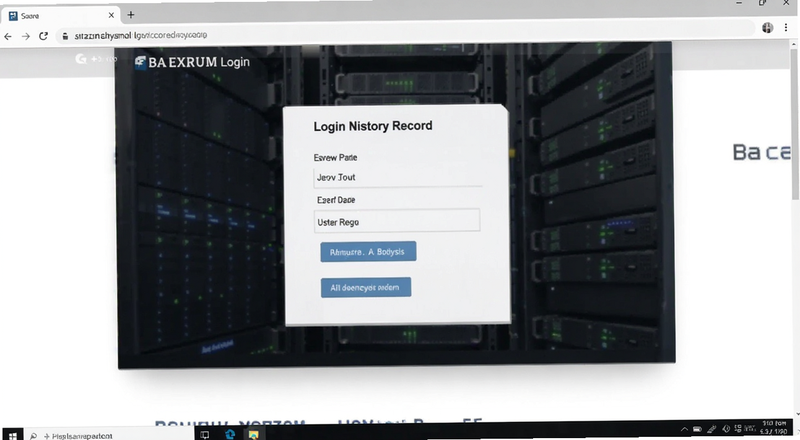The width and height of the screenshot is (800, 440).
Task: Open a new tab with plus button
Action: 131,15
